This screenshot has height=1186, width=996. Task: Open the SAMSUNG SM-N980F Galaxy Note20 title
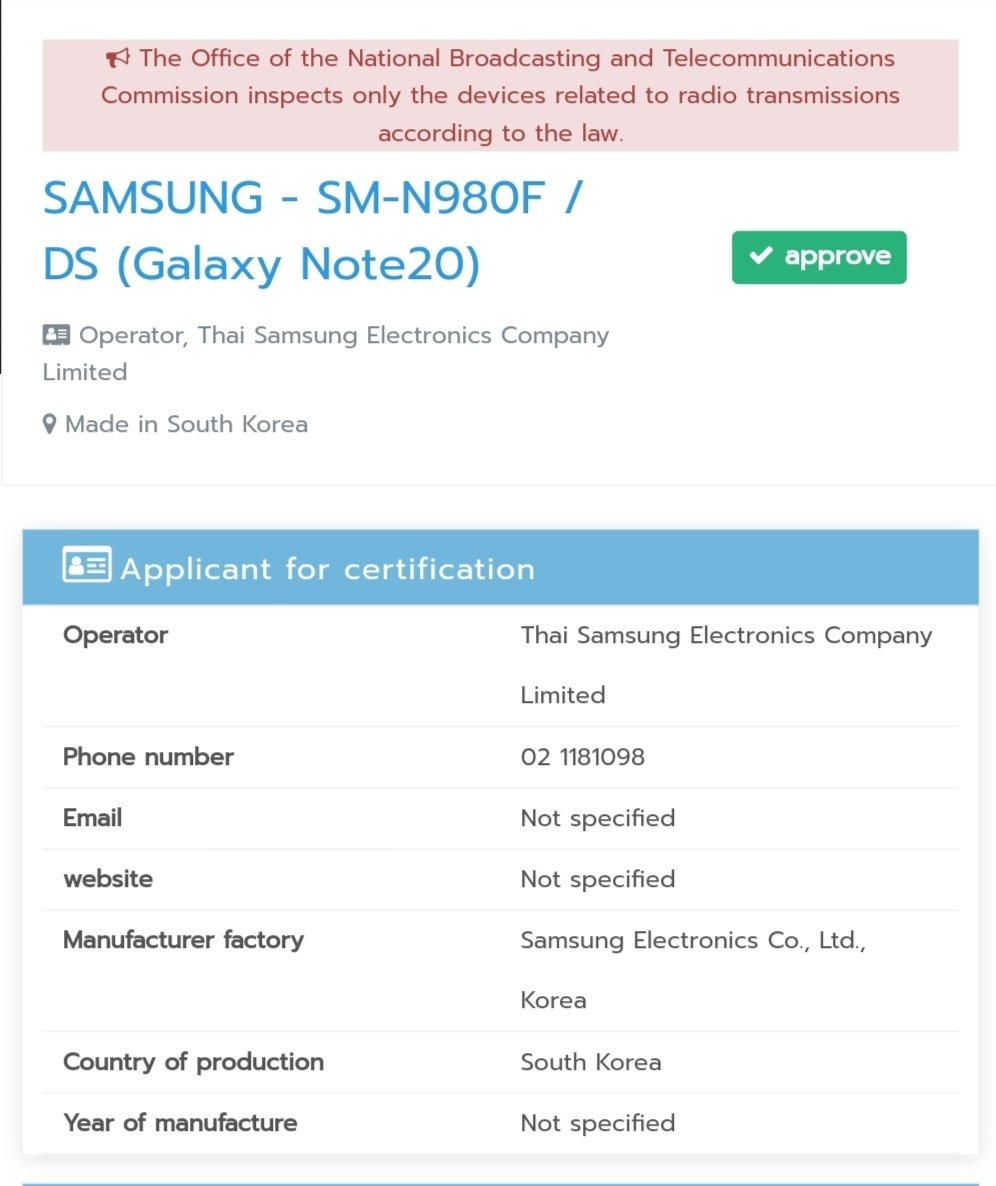pos(312,231)
